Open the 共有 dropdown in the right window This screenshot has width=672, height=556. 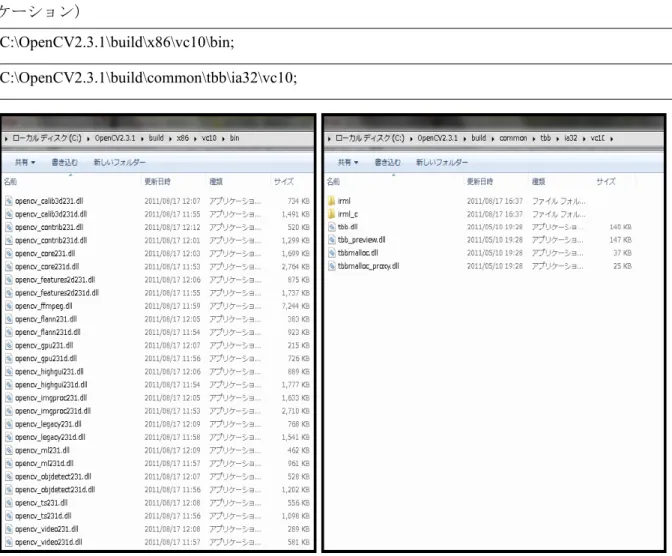[x=348, y=162]
